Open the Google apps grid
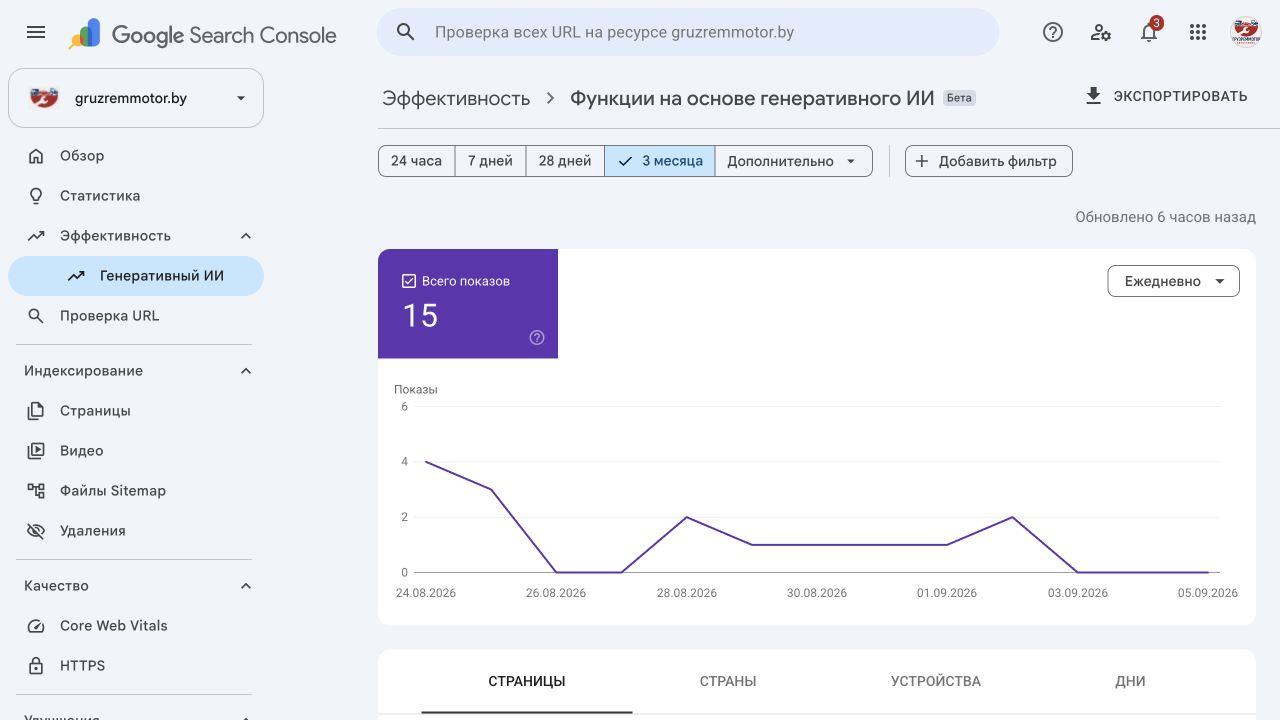 pyautogui.click(x=1198, y=32)
